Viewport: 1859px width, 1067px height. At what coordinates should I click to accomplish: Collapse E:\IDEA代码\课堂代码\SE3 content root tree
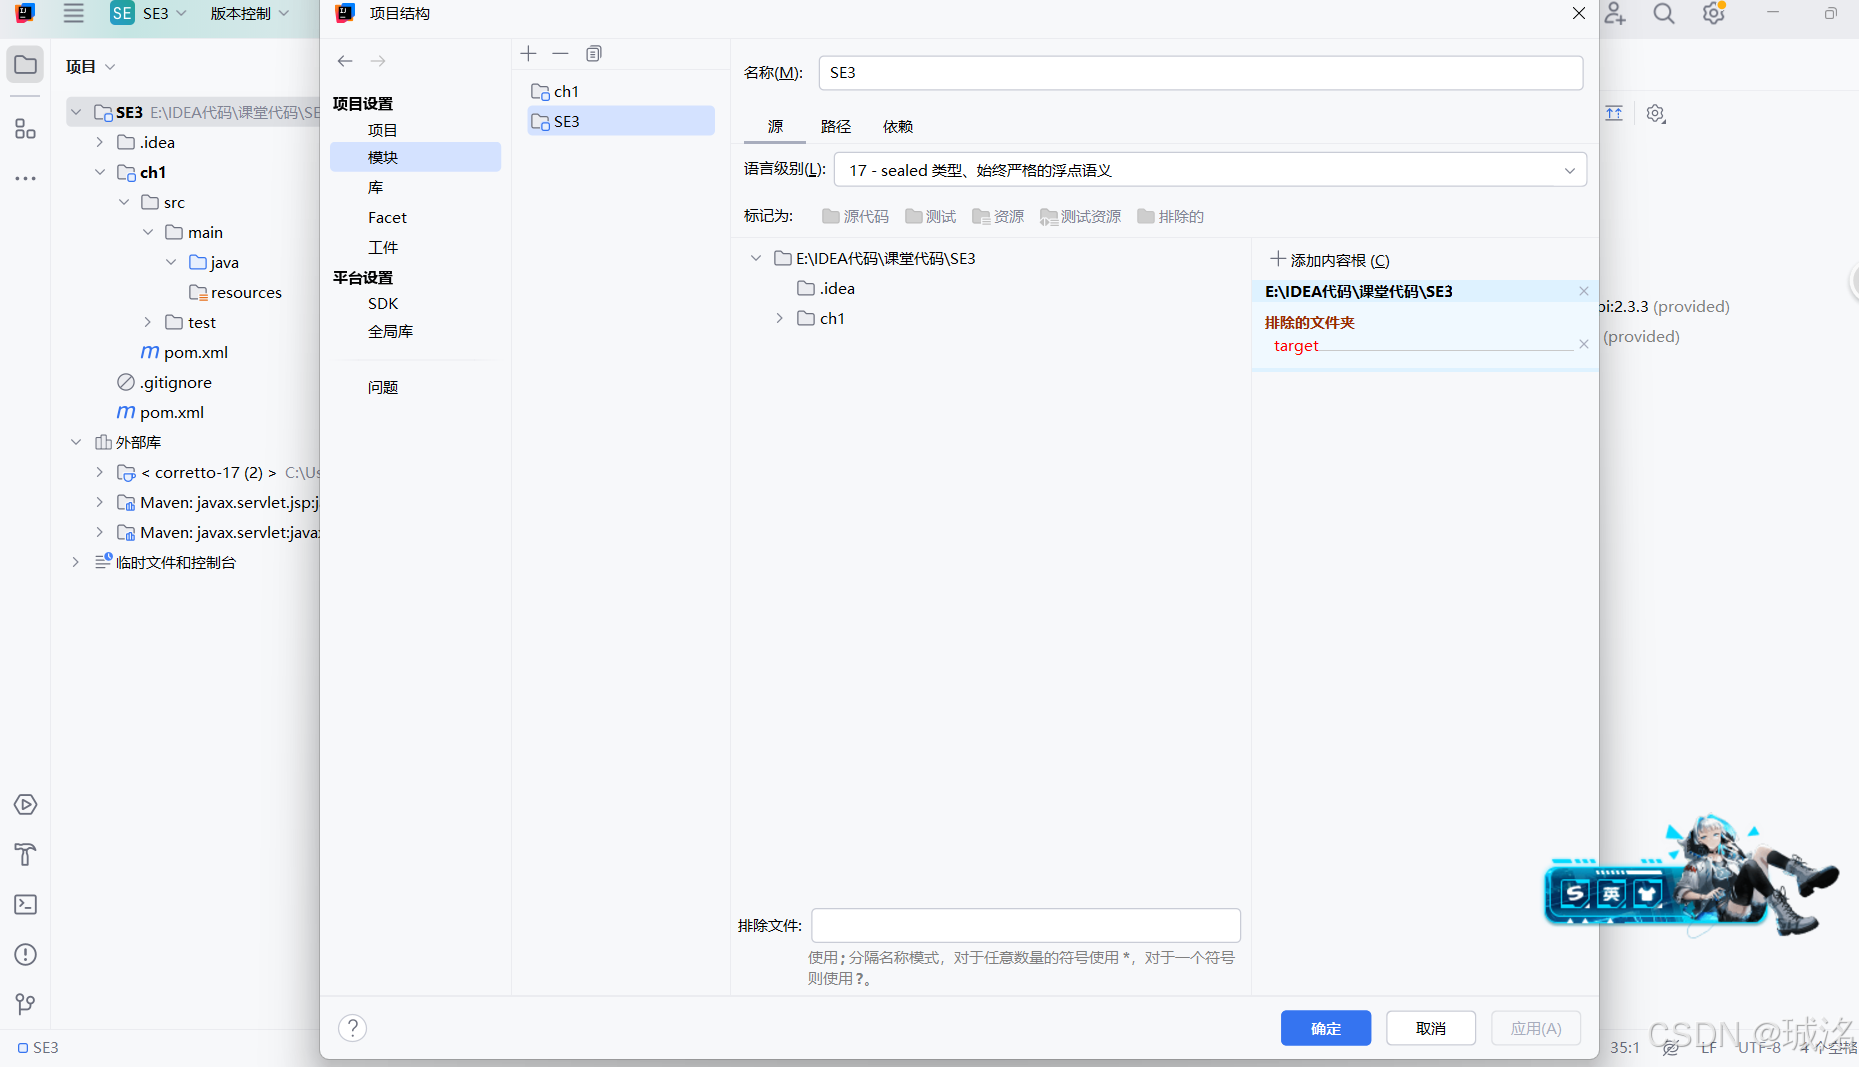pos(756,258)
